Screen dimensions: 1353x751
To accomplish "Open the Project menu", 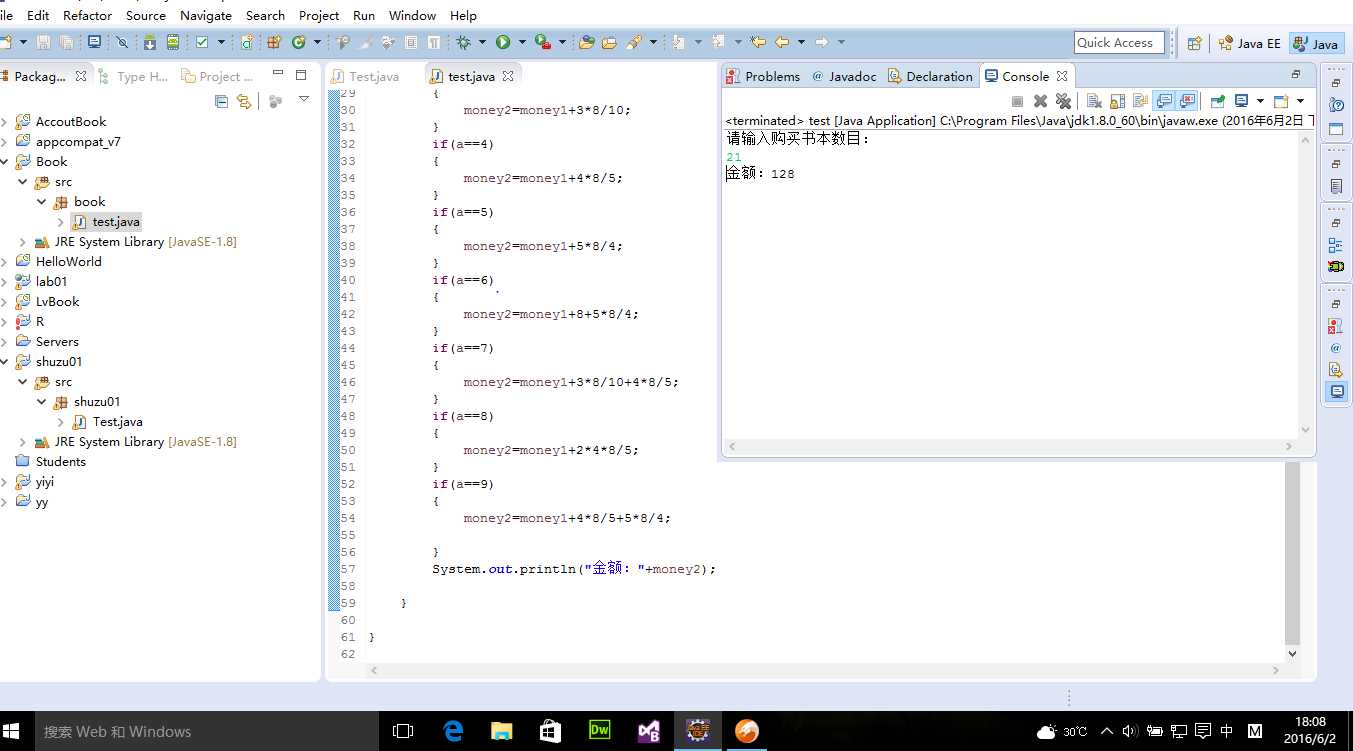I will coord(319,15).
